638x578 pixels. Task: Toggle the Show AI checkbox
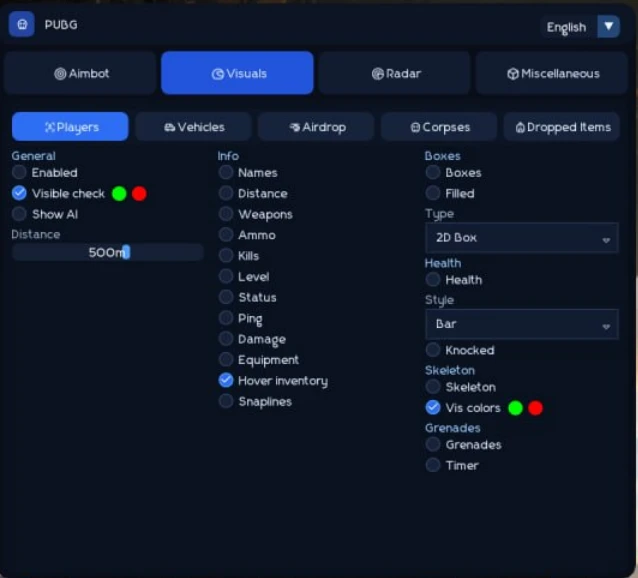tap(19, 214)
